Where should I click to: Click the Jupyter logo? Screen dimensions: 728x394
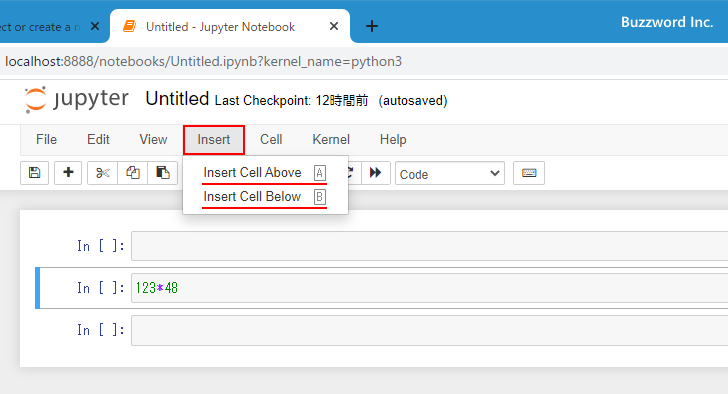pos(77,99)
